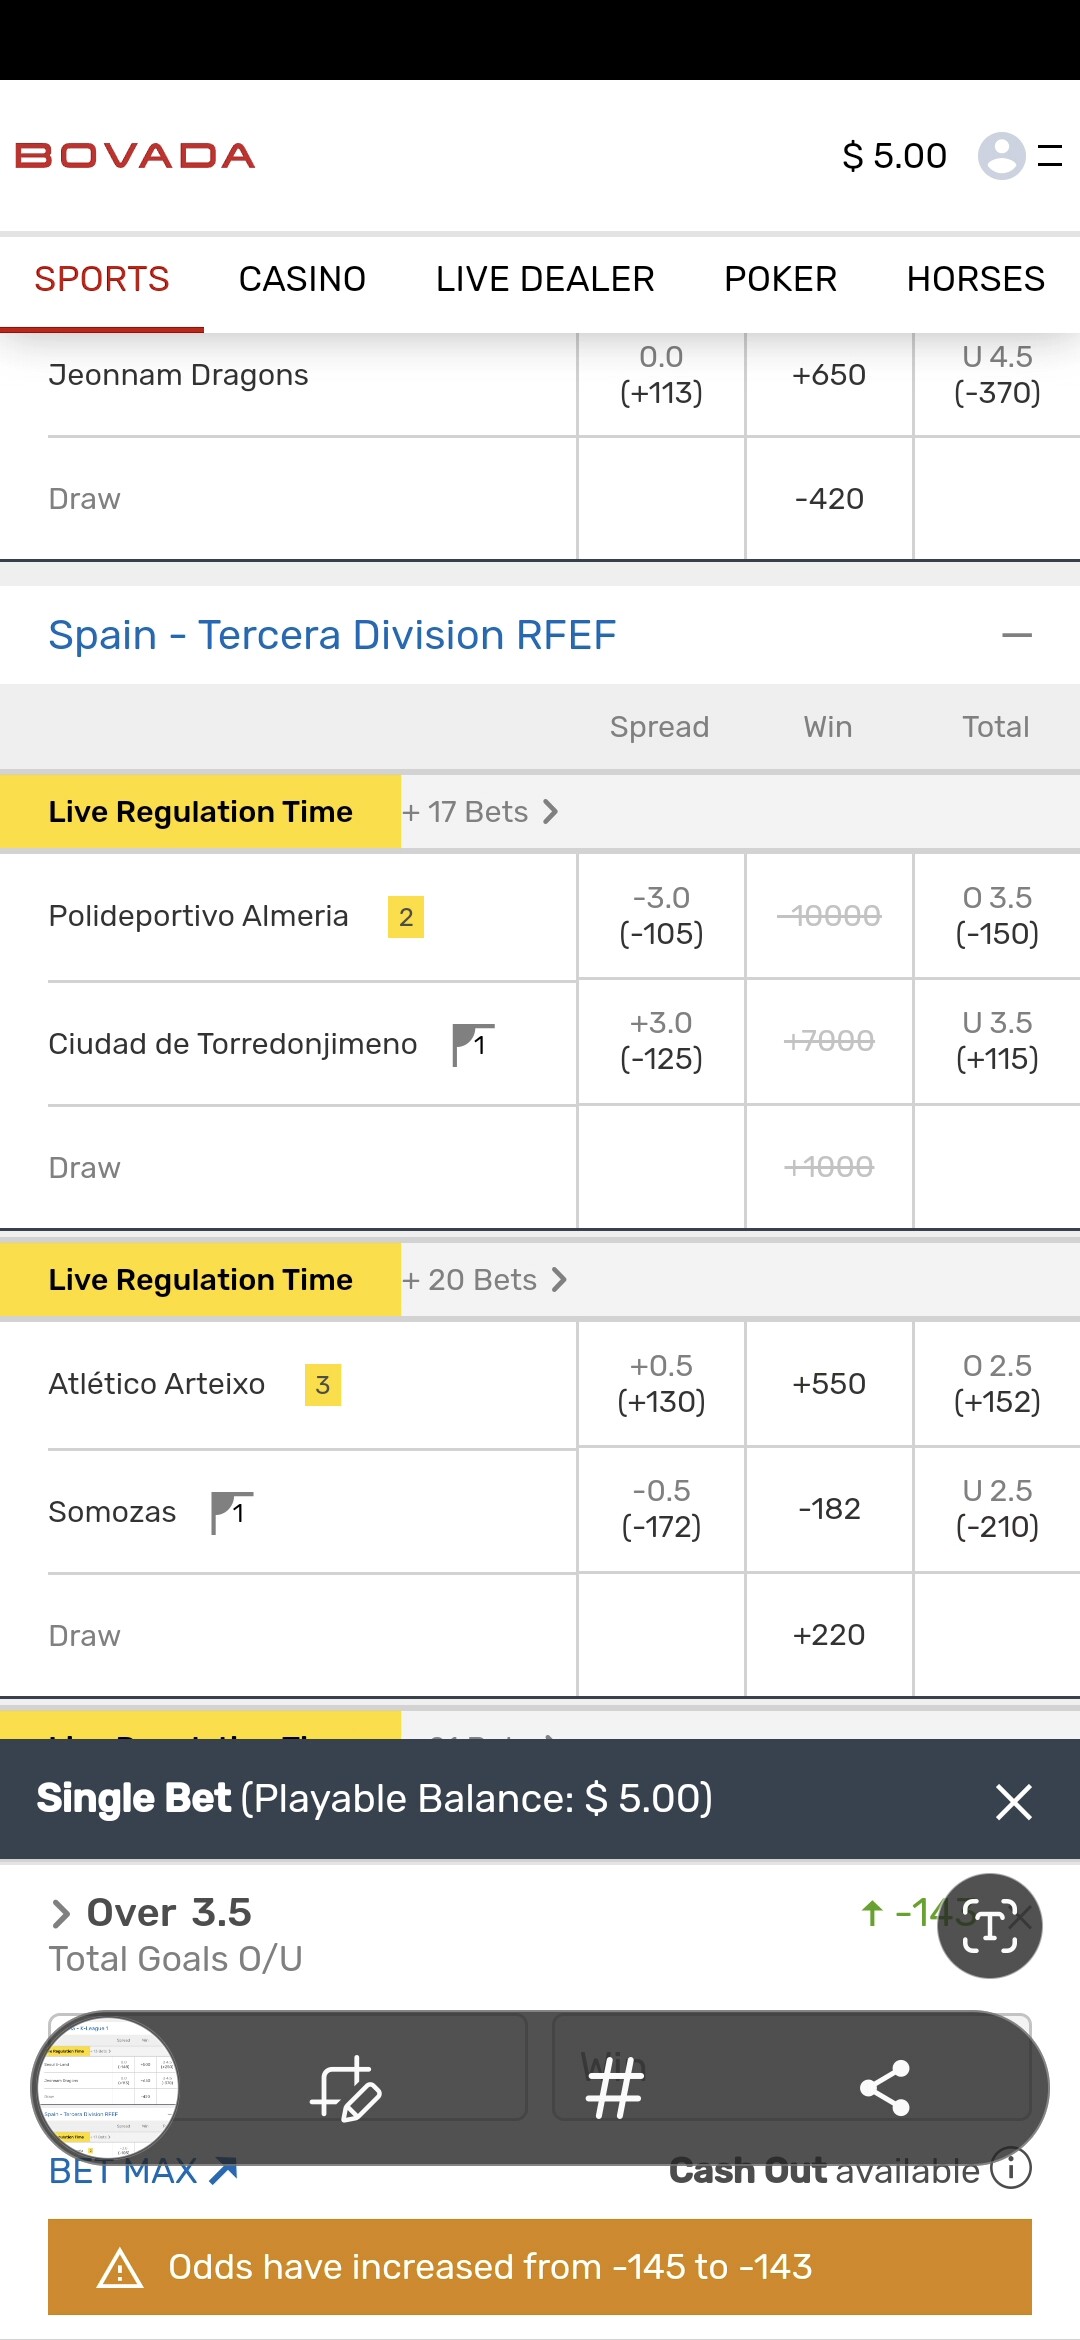Viewport: 1080px width, 2340px height.
Task: Go to the Bovada home logo
Action: pyautogui.click(x=135, y=156)
